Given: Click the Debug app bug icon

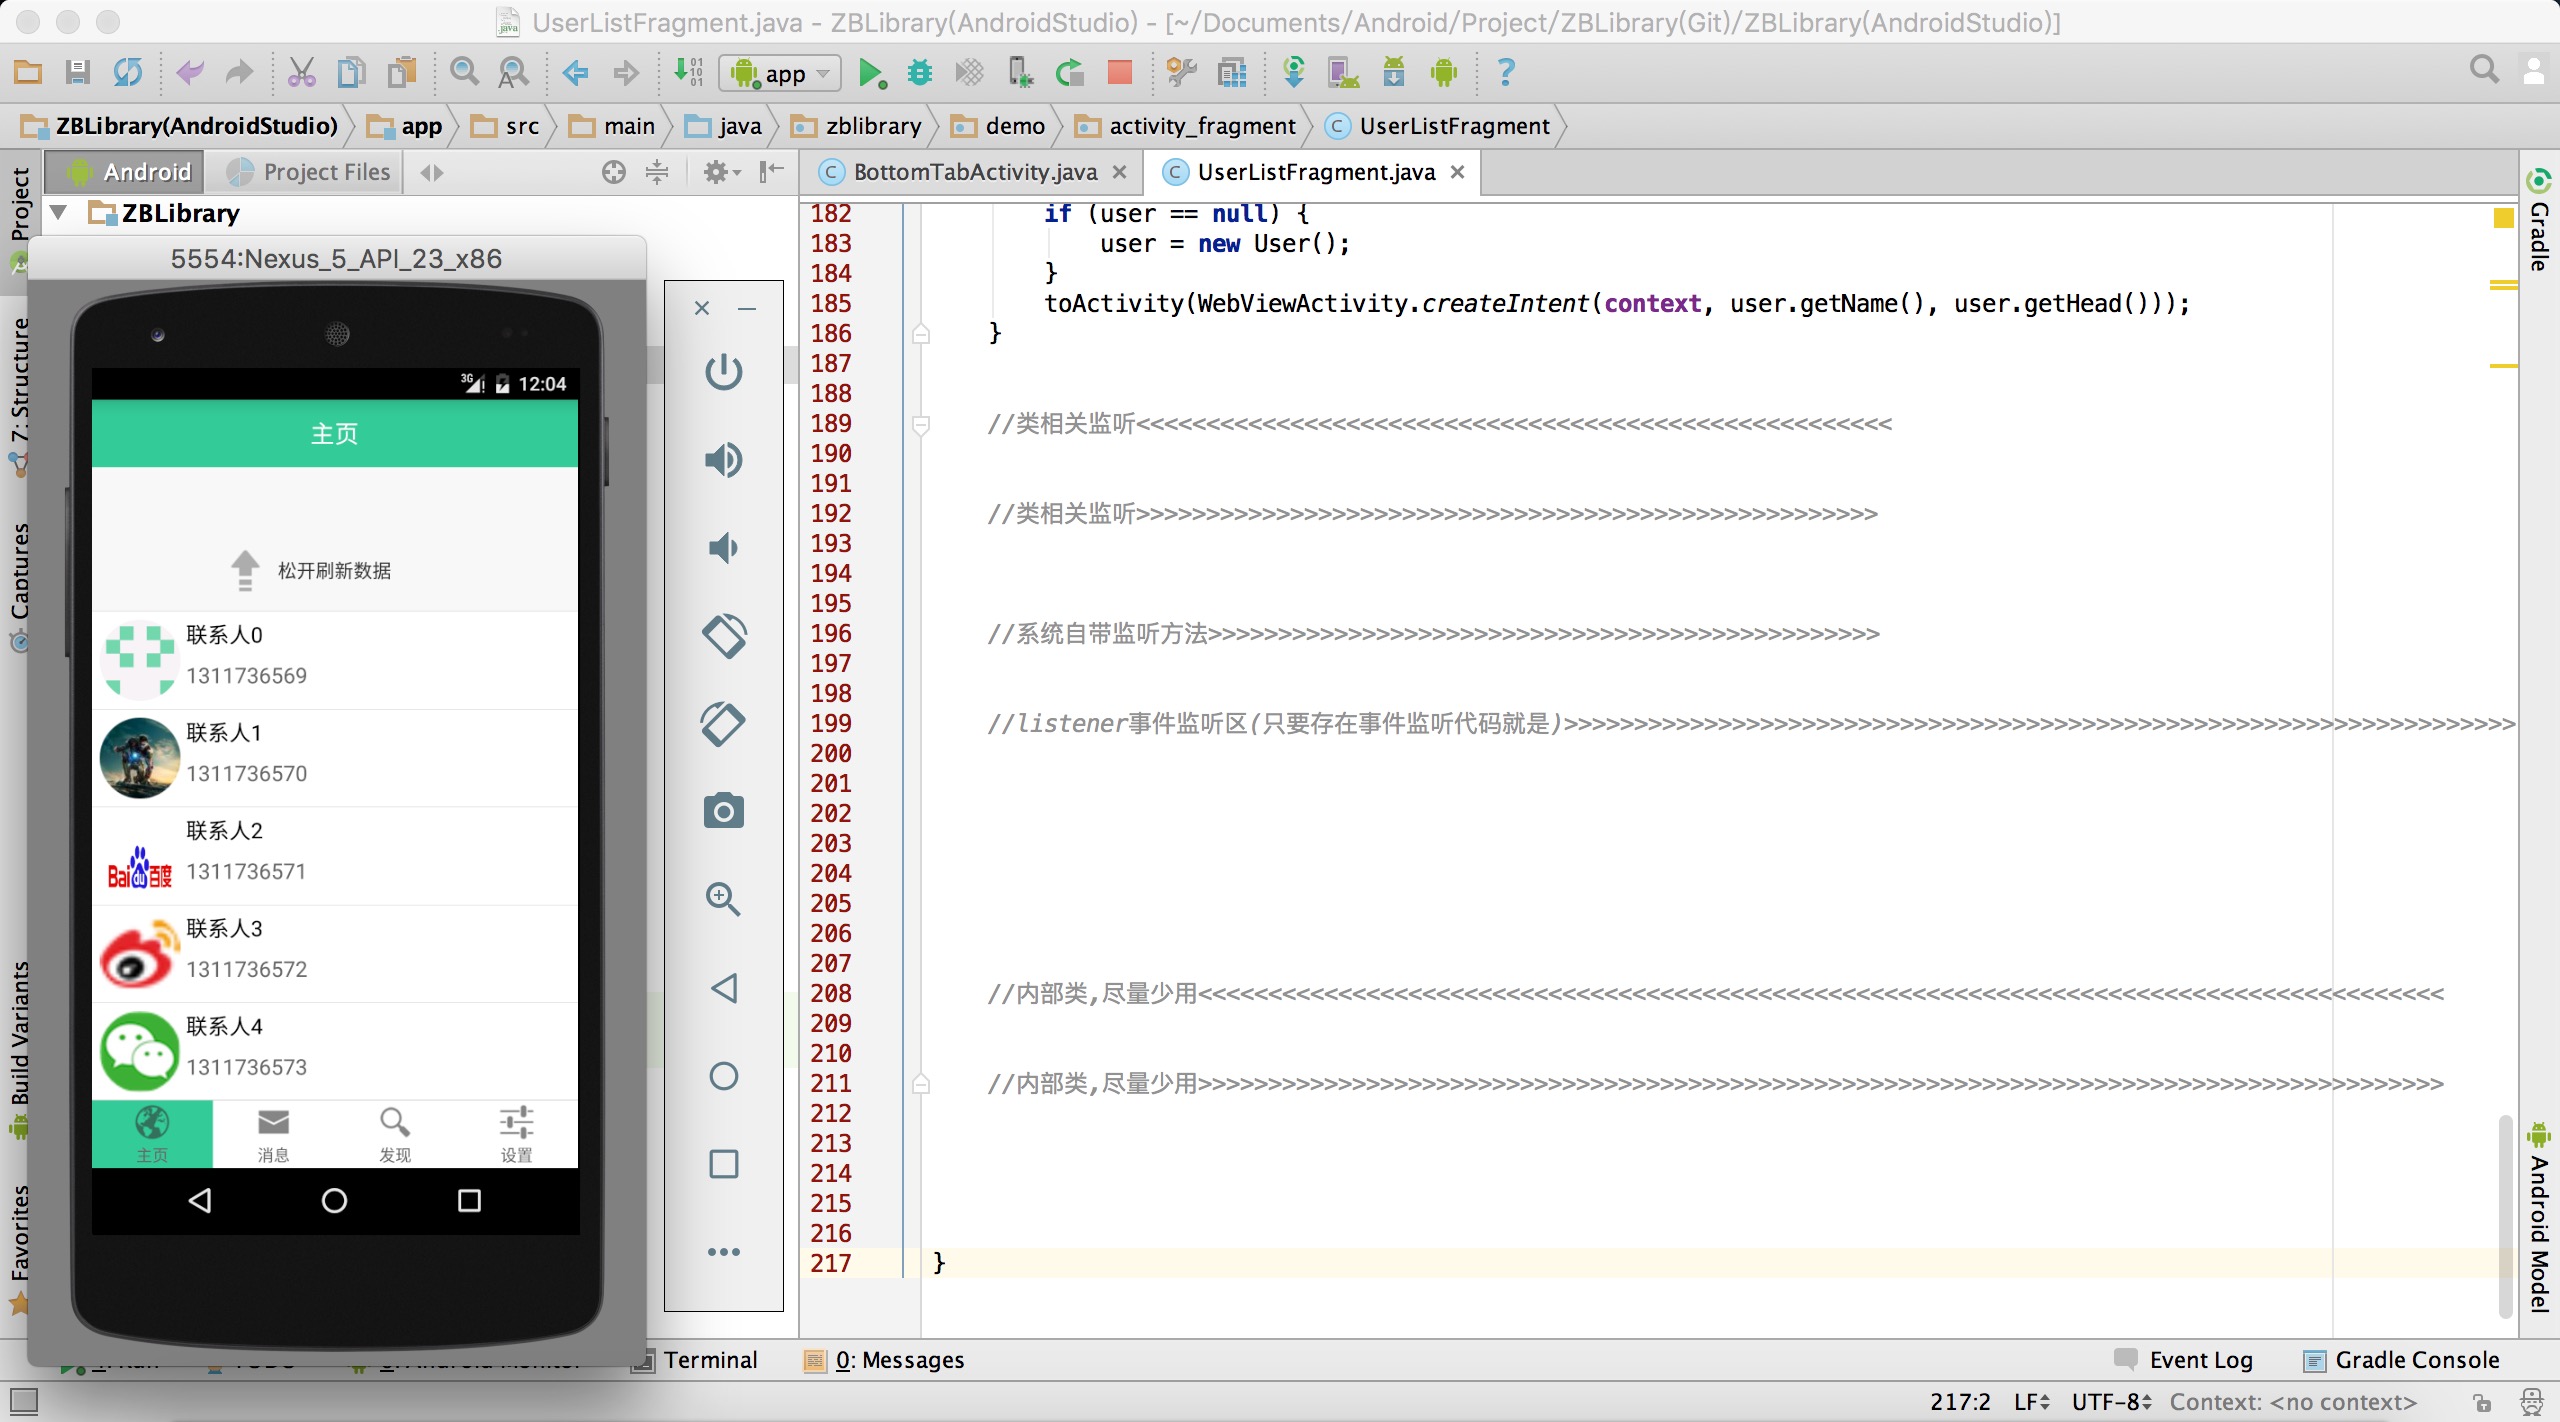Looking at the screenshot, I should coord(920,73).
